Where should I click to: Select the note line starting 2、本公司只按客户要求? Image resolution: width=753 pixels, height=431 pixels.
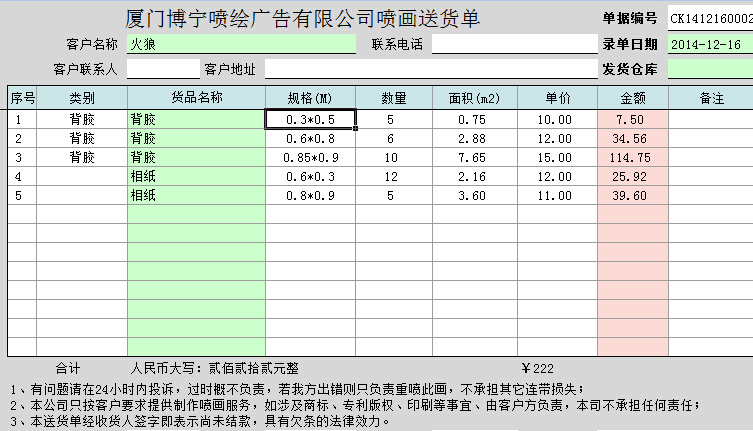click(355, 405)
